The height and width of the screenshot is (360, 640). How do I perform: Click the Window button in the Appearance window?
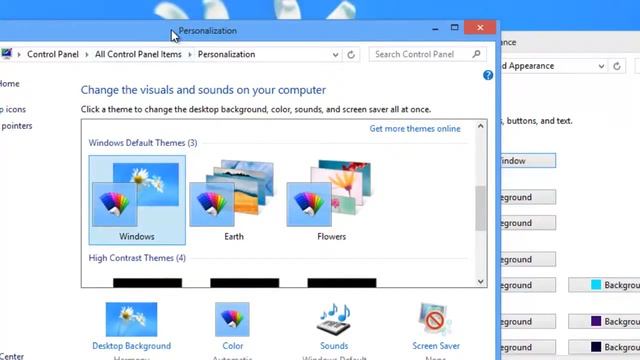click(528, 161)
